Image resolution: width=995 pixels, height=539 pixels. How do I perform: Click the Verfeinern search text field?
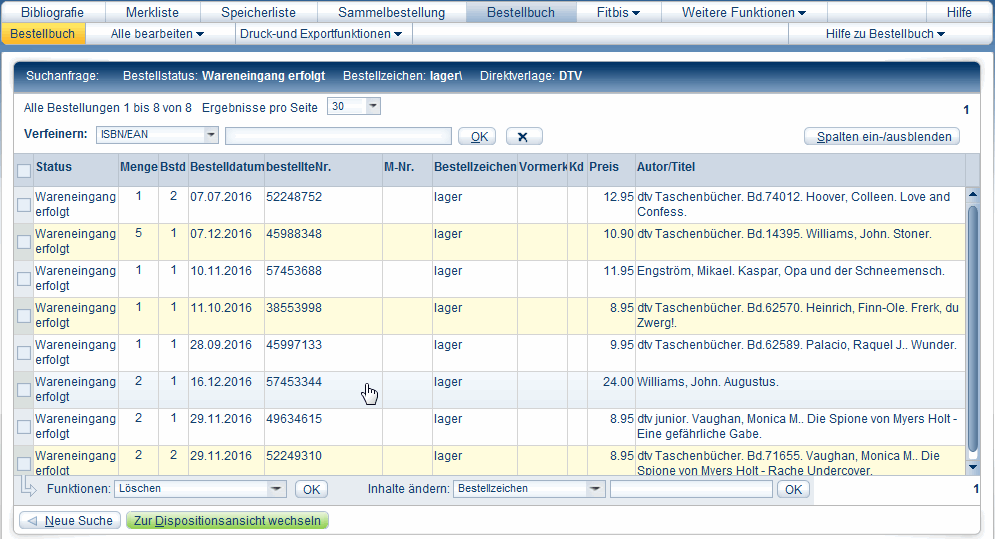coord(338,136)
